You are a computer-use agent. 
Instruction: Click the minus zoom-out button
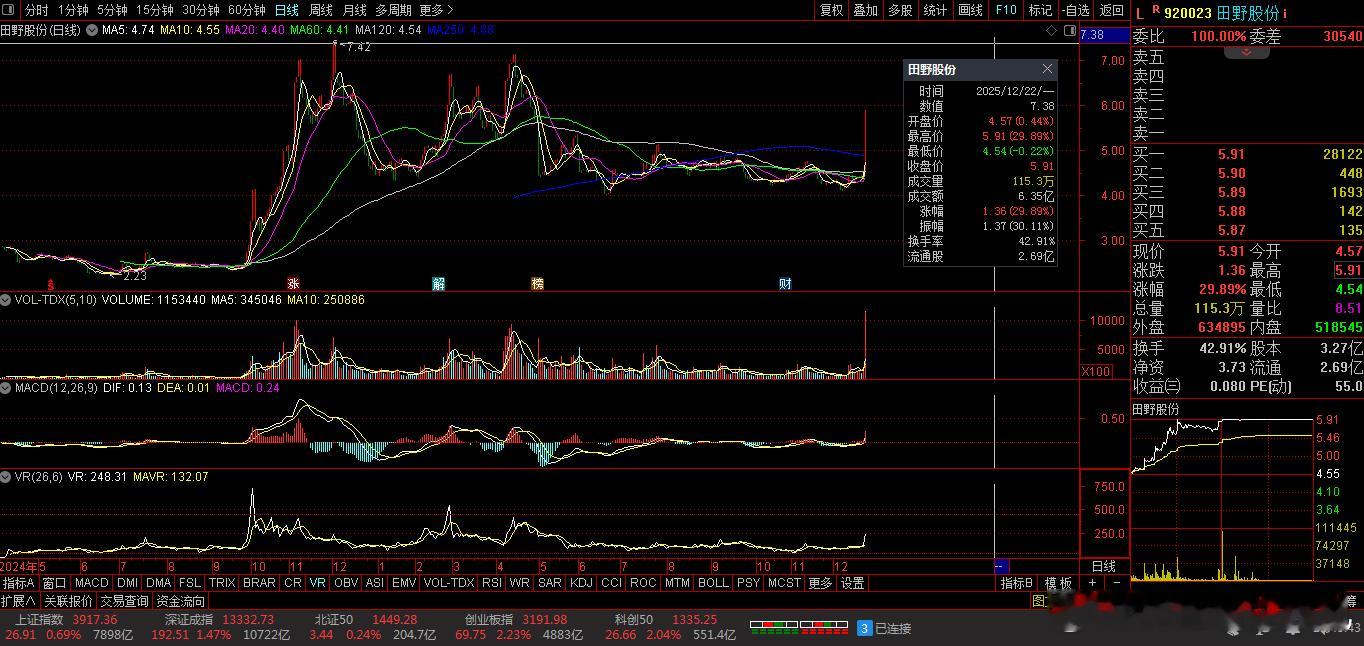pos(1117,583)
